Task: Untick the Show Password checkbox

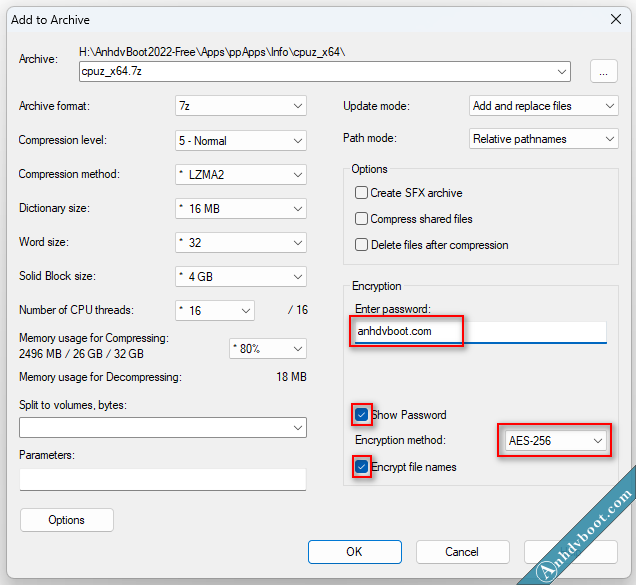Action: pyautogui.click(x=362, y=414)
